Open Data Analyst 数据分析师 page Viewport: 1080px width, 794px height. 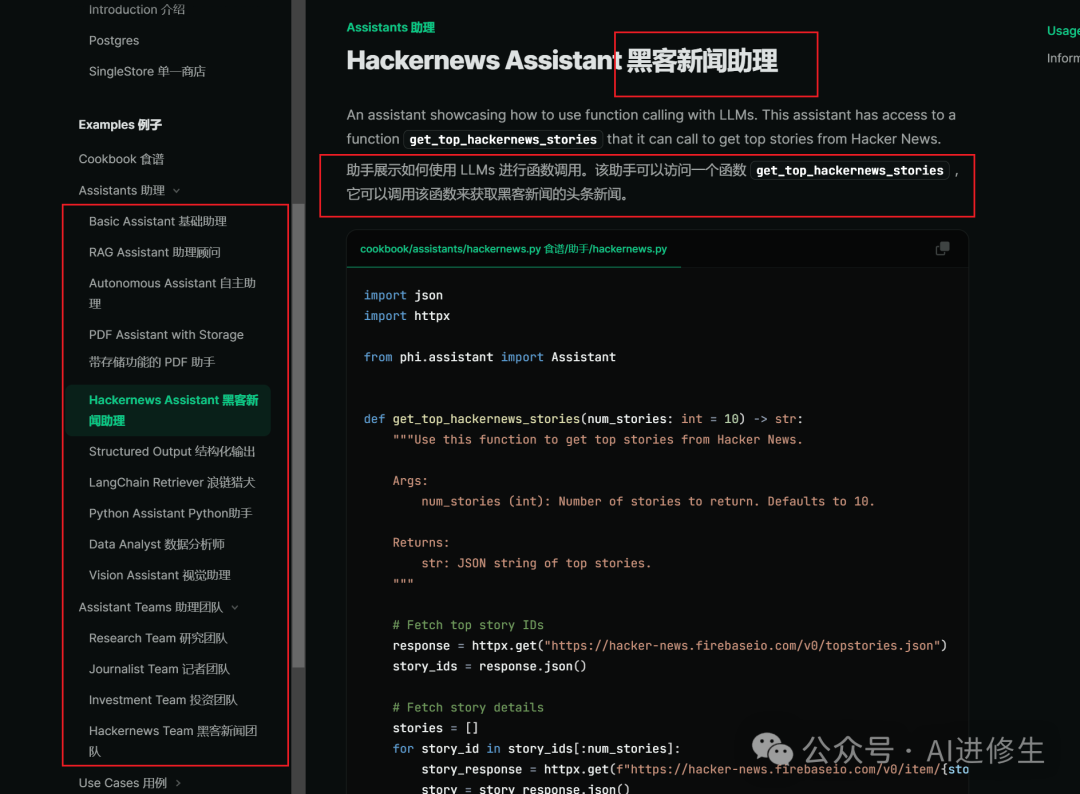point(156,545)
